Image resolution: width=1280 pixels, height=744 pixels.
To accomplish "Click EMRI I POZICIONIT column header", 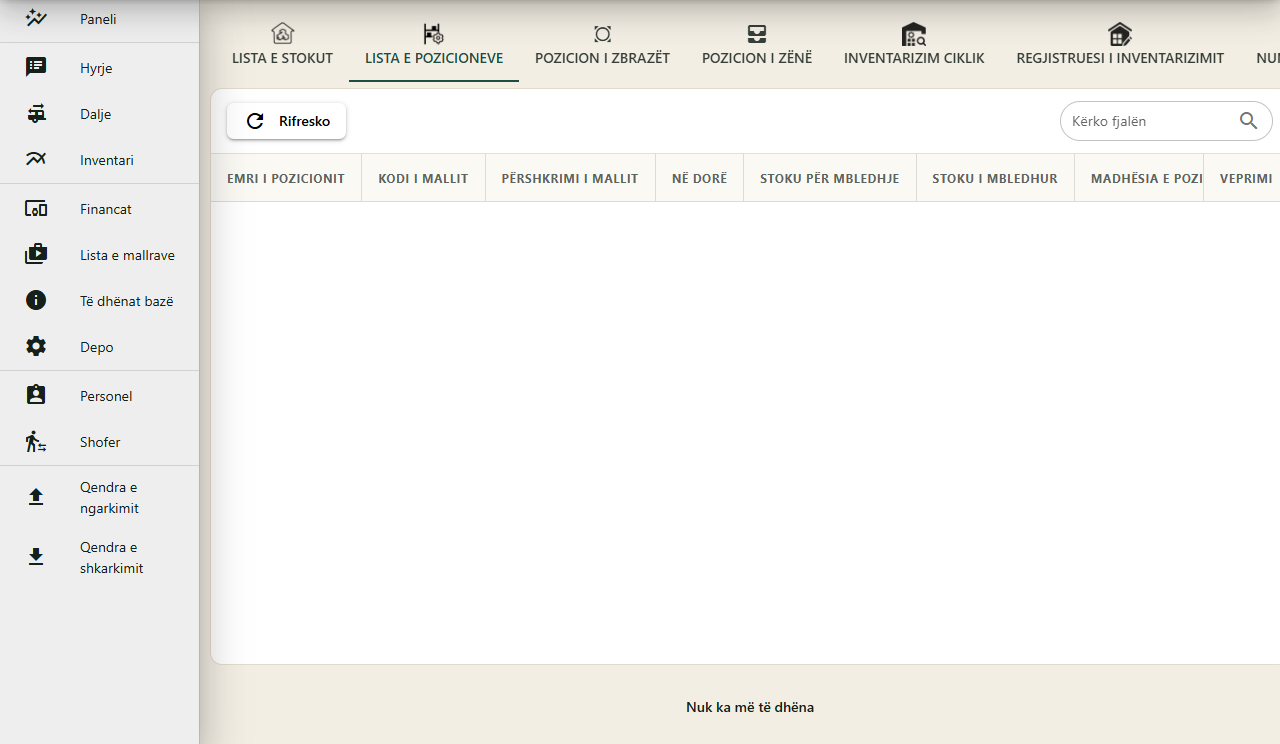I will 286,178.
